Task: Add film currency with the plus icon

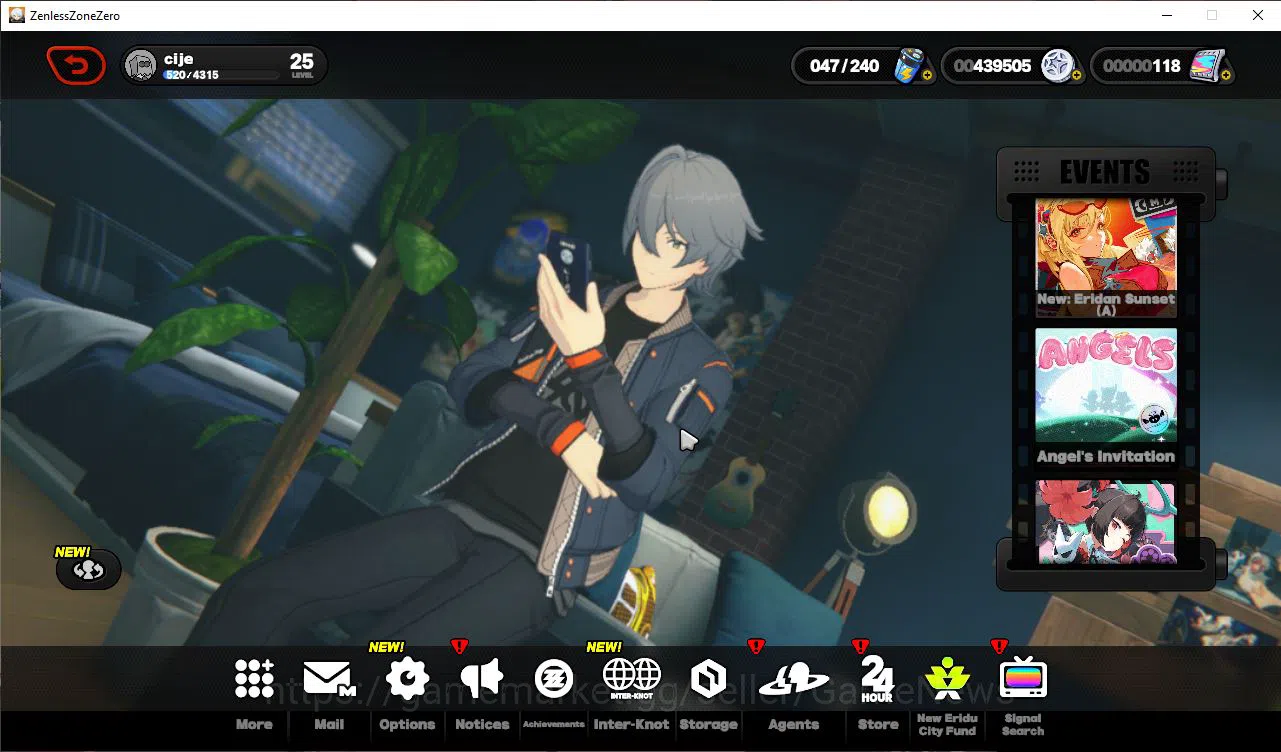Action: 1226,75
